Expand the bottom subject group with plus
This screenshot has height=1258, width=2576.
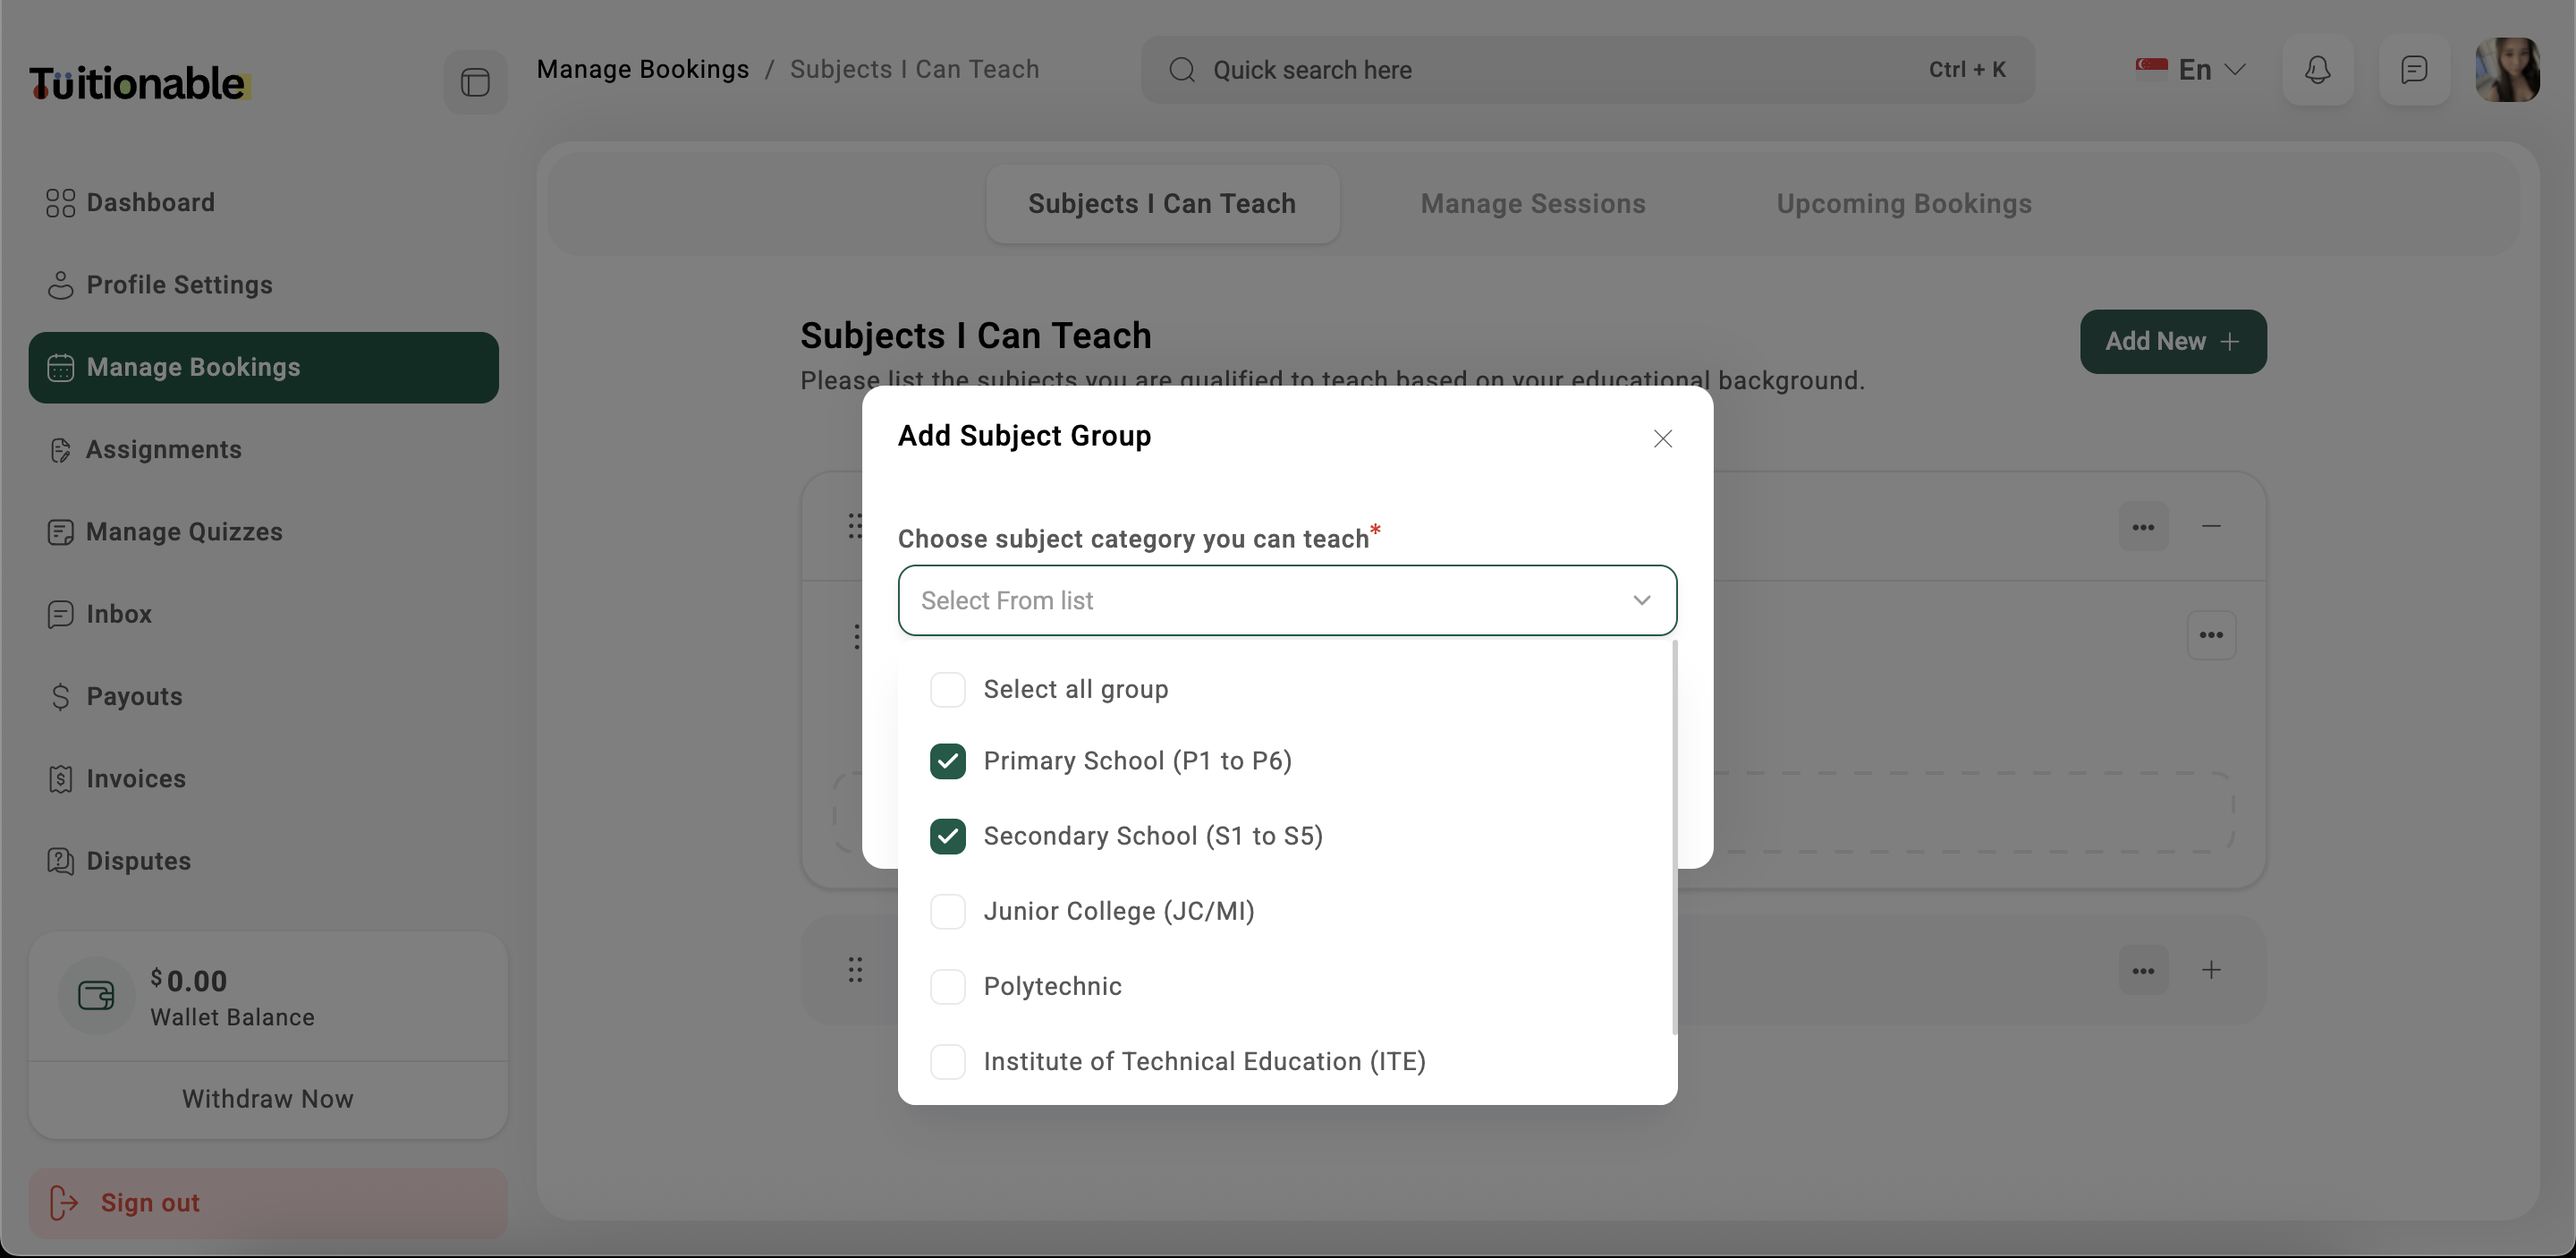coord(2211,970)
